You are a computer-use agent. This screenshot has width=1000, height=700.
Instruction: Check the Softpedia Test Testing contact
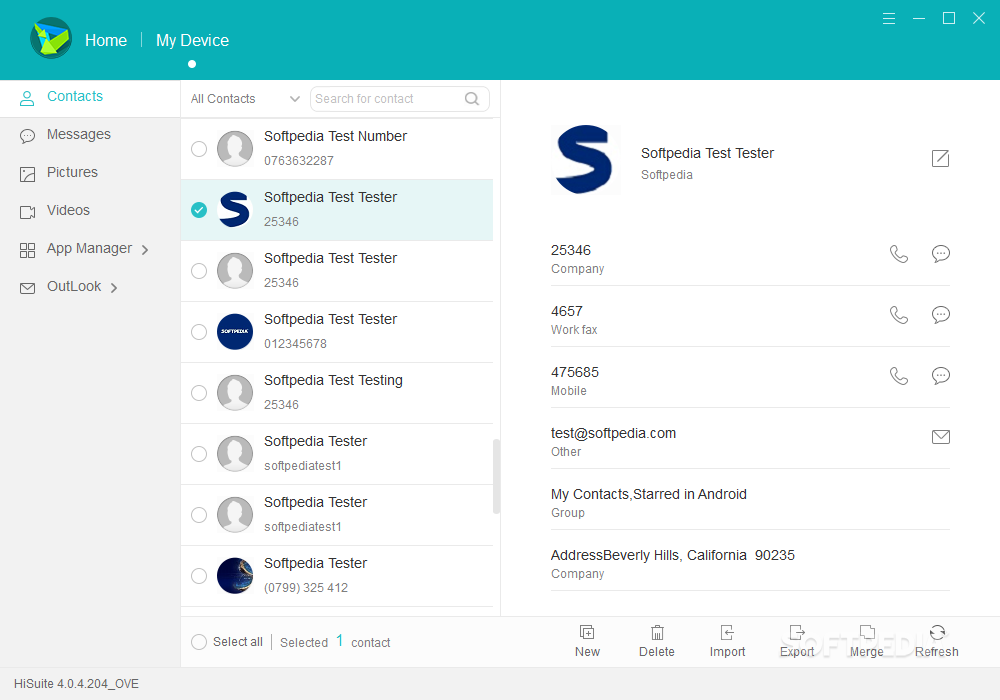click(199, 393)
